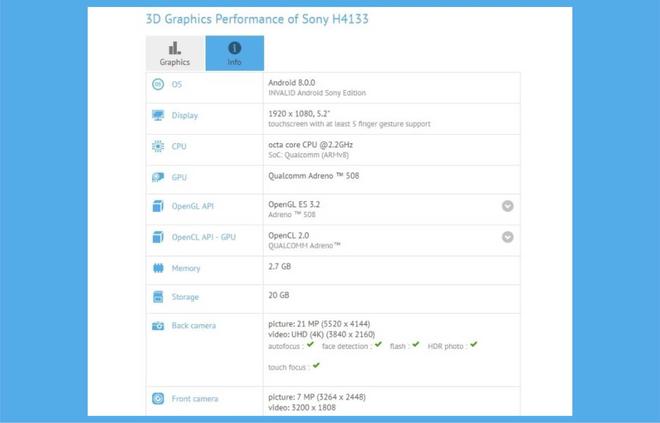Click the OS row icon
Image resolution: width=660 pixels, height=423 pixels.
(158, 84)
